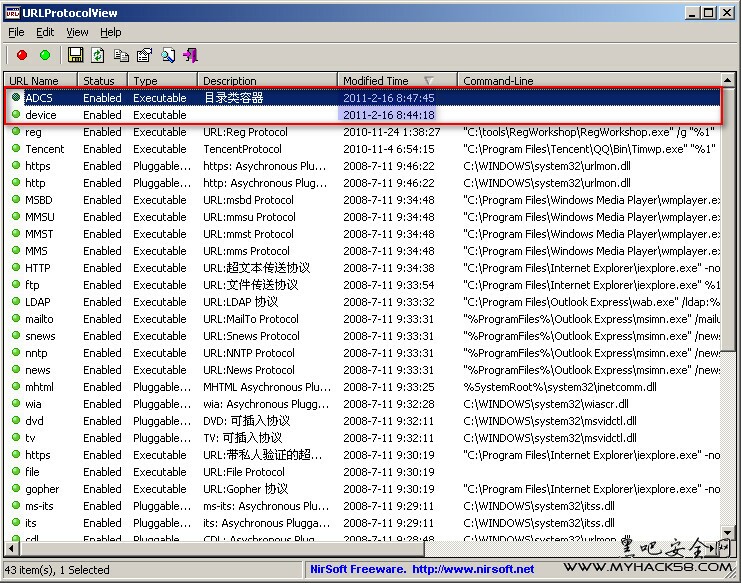
Task: Open Properties via the toolbar icon
Action: point(144,55)
